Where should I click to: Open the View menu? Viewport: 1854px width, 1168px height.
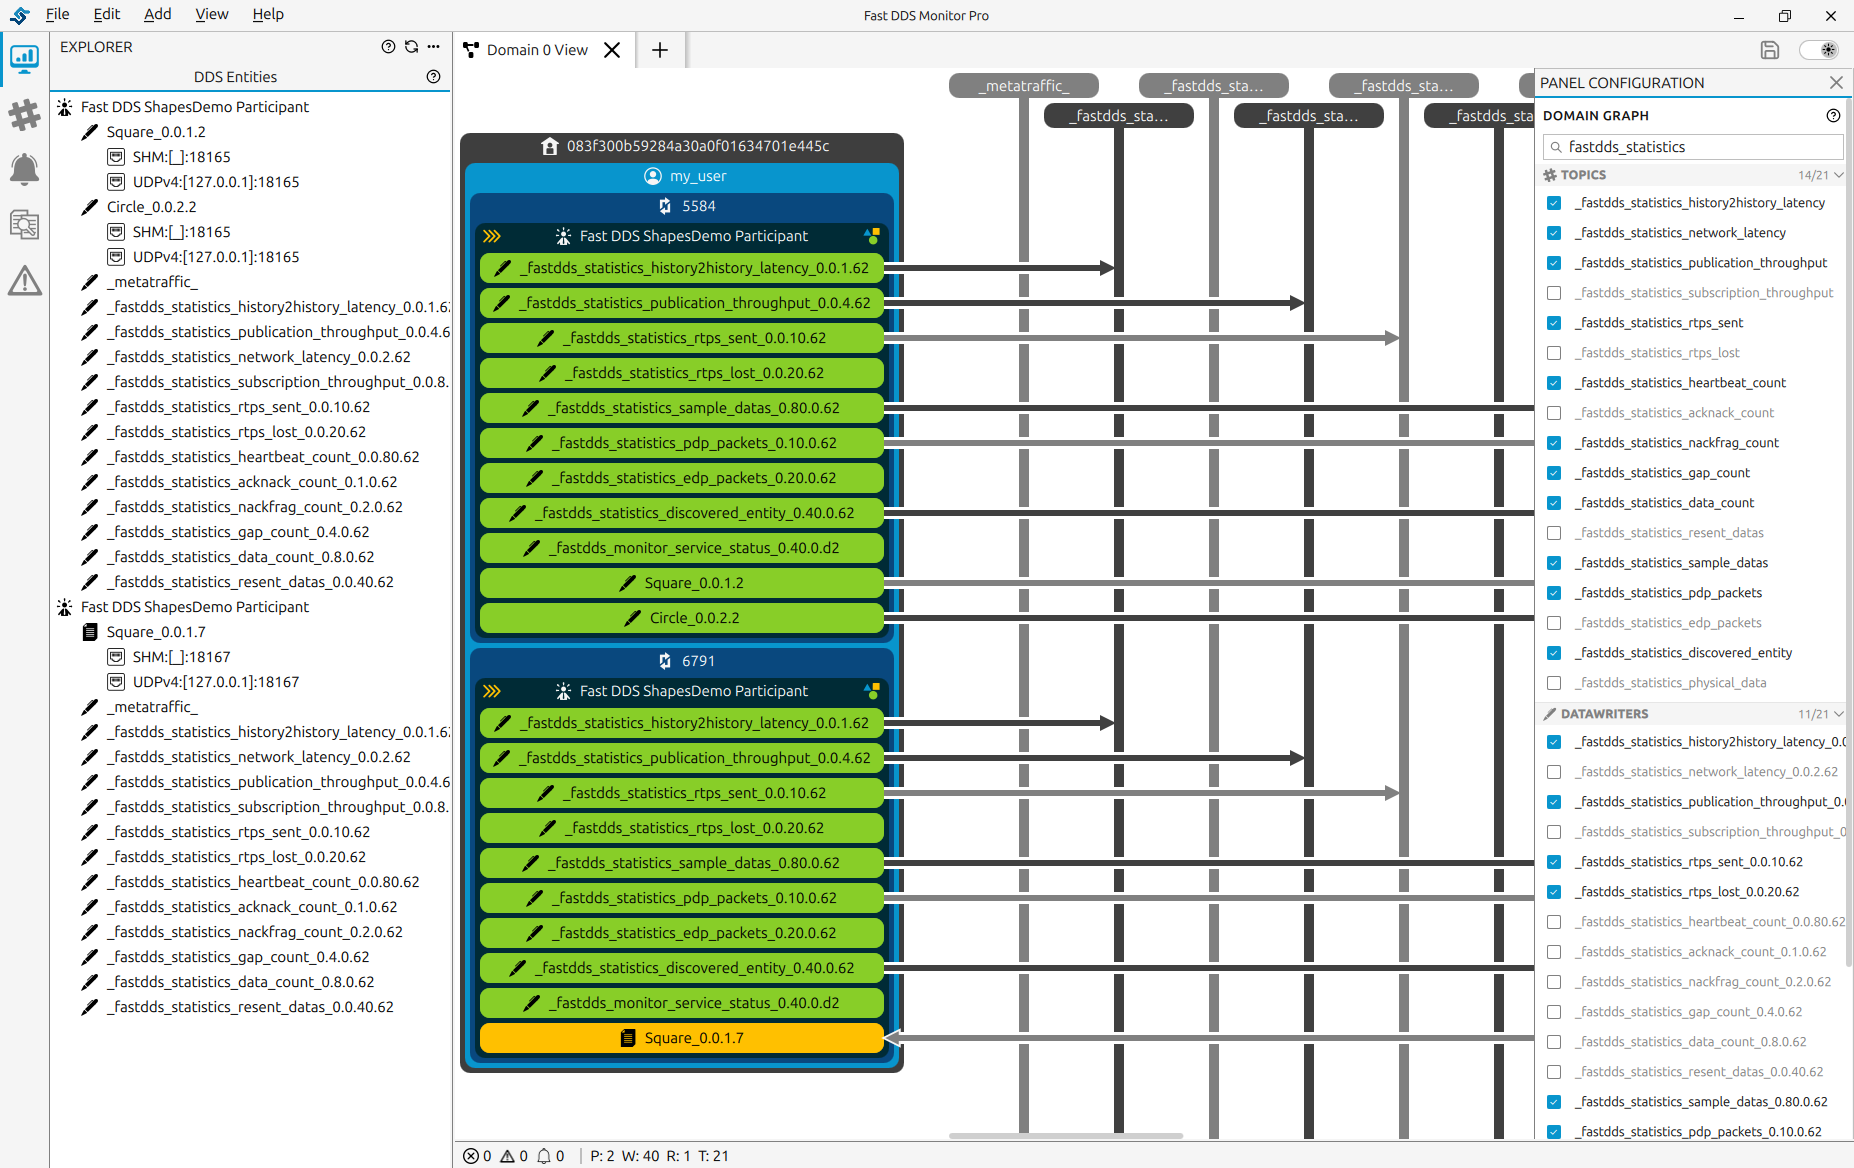click(211, 14)
